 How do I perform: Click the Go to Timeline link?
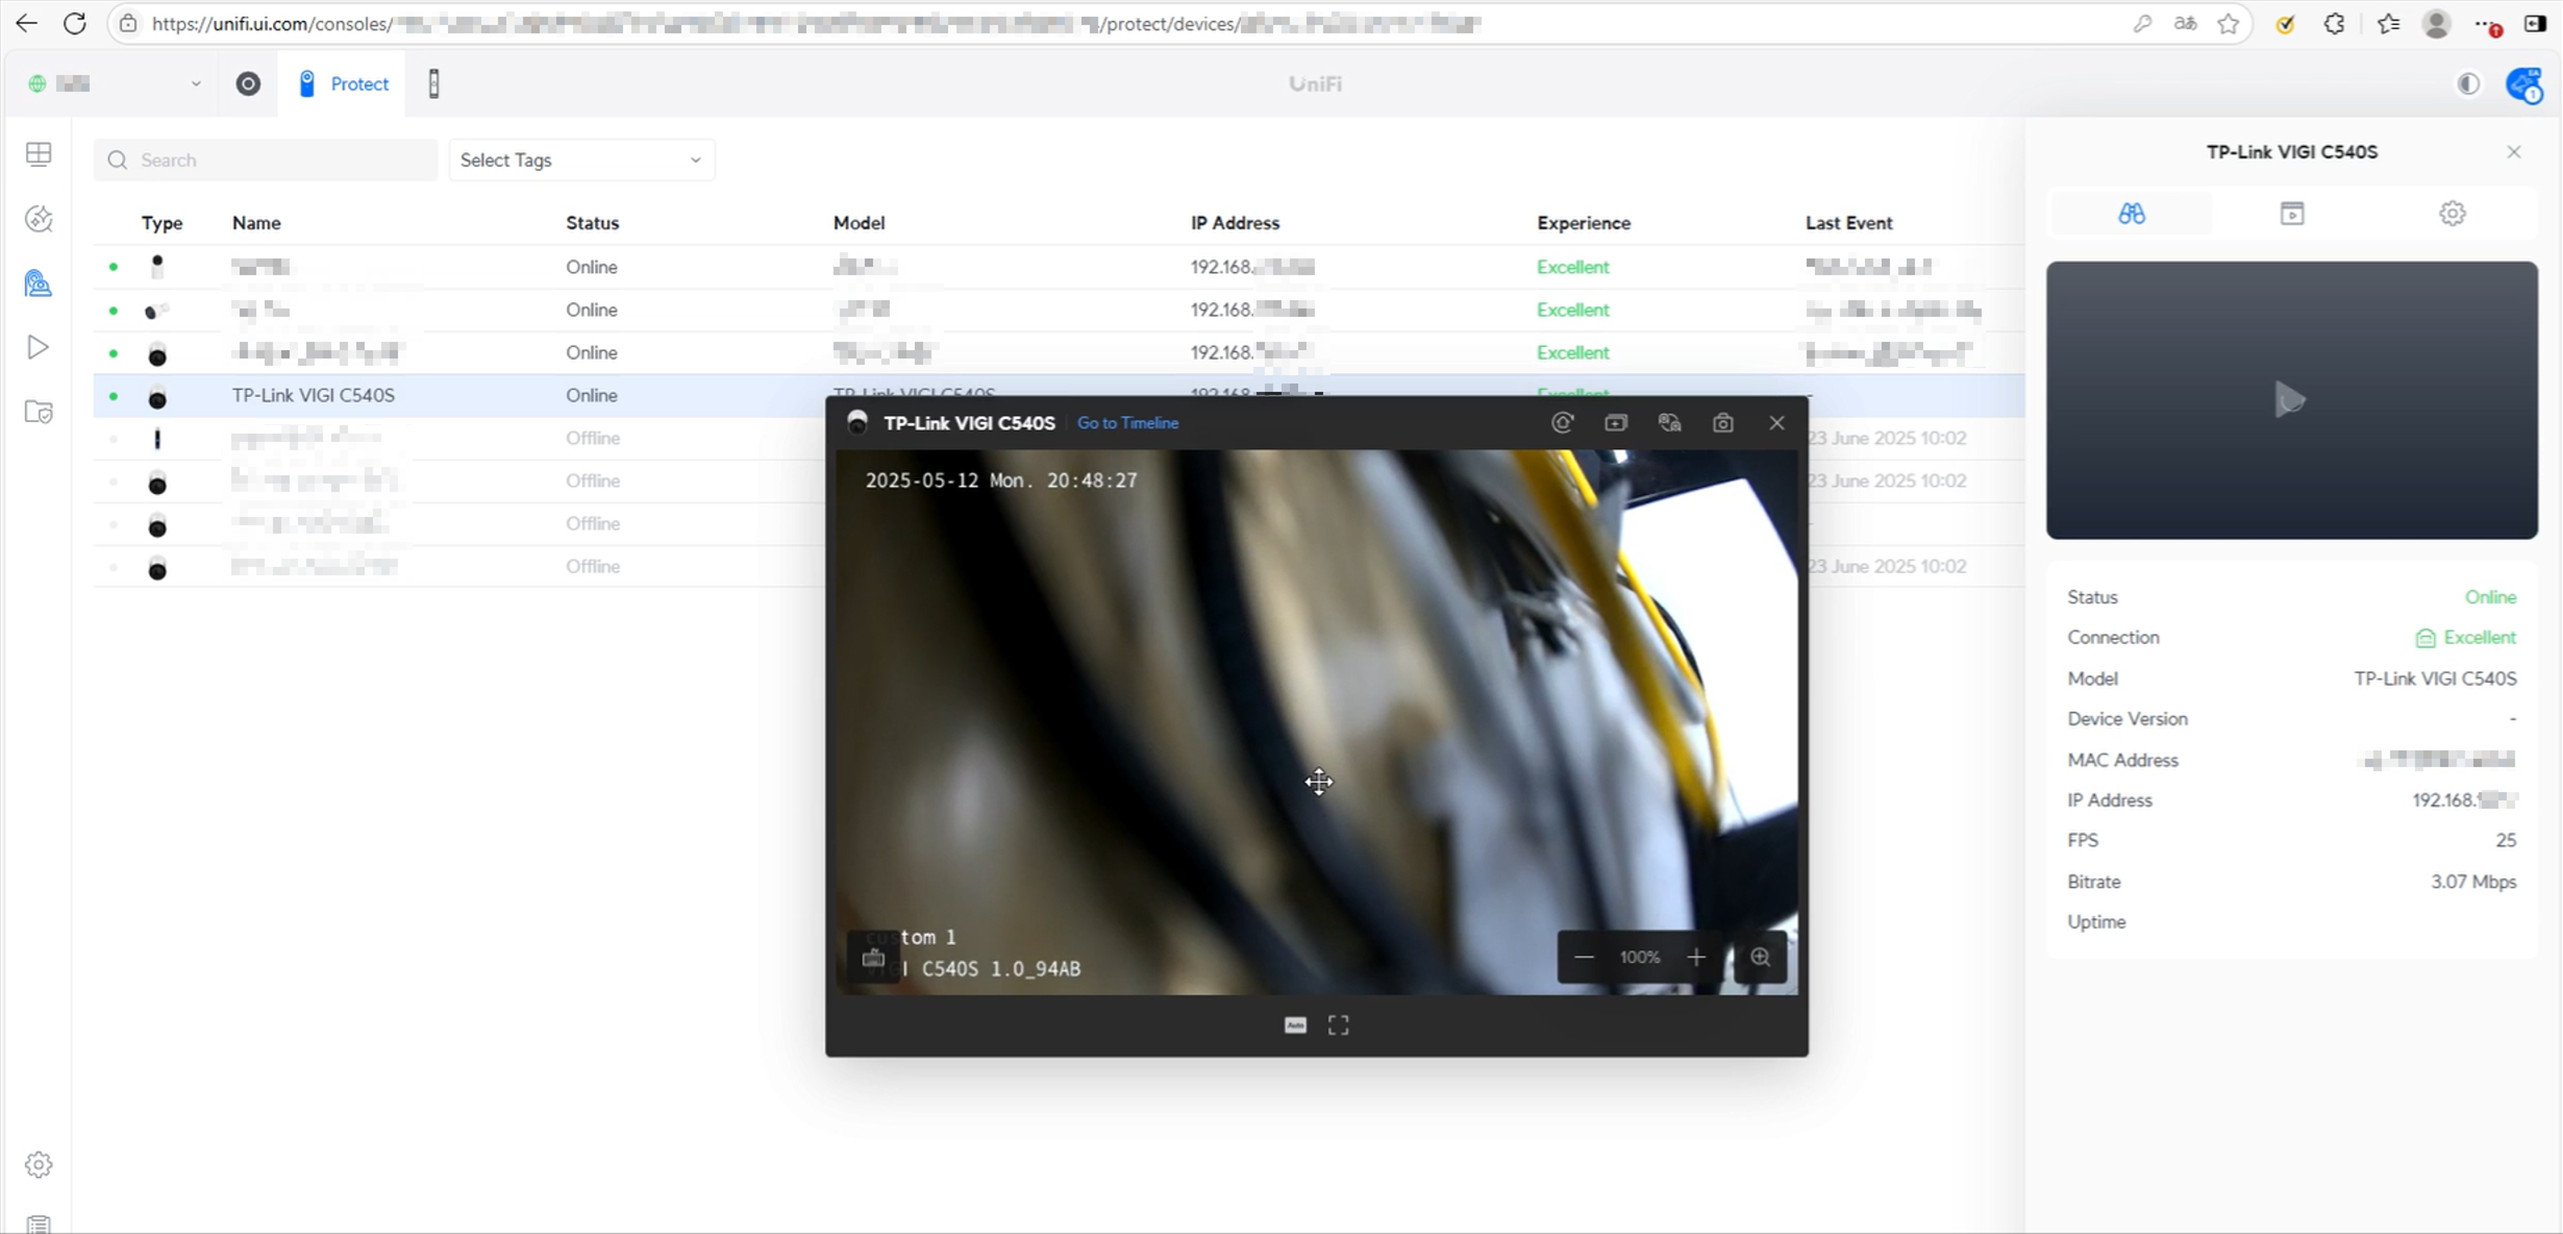1128,423
